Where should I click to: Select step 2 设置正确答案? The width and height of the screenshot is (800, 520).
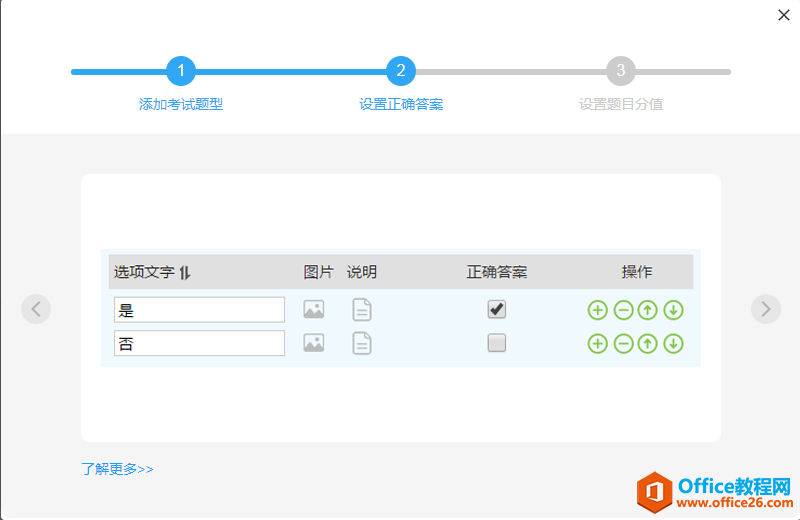pyautogui.click(x=400, y=71)
